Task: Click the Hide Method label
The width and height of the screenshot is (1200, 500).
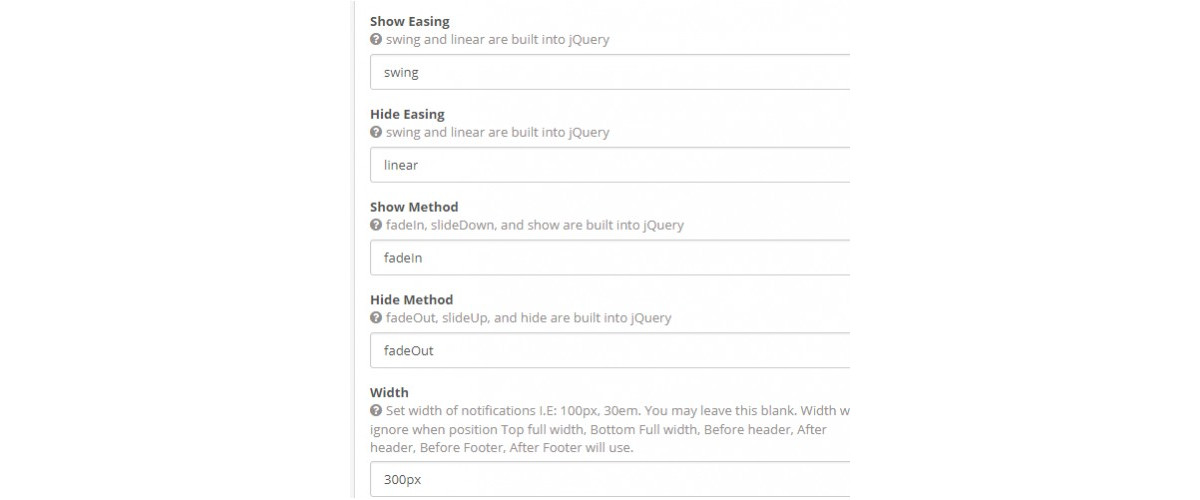Action: tap(411, 299)
